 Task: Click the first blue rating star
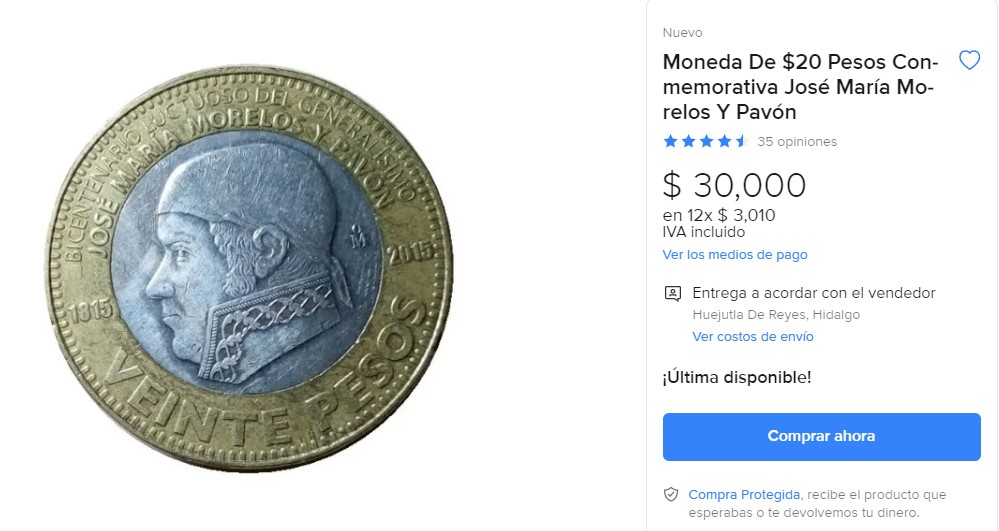670,141
